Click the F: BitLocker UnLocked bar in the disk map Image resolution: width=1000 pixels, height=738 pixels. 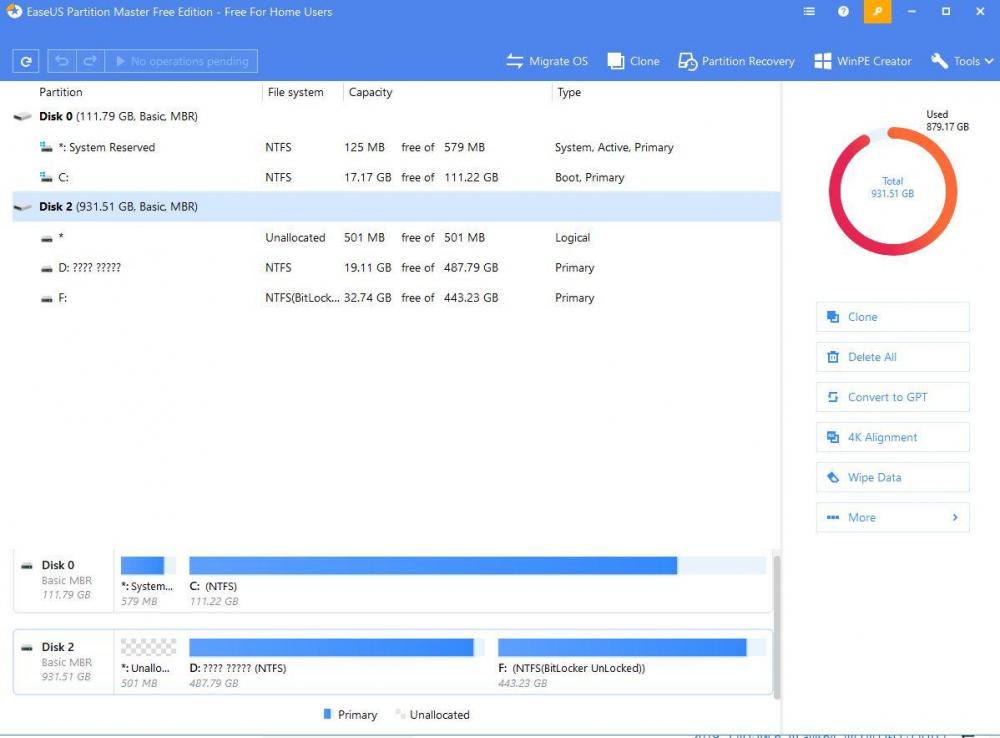click(631, 647)
